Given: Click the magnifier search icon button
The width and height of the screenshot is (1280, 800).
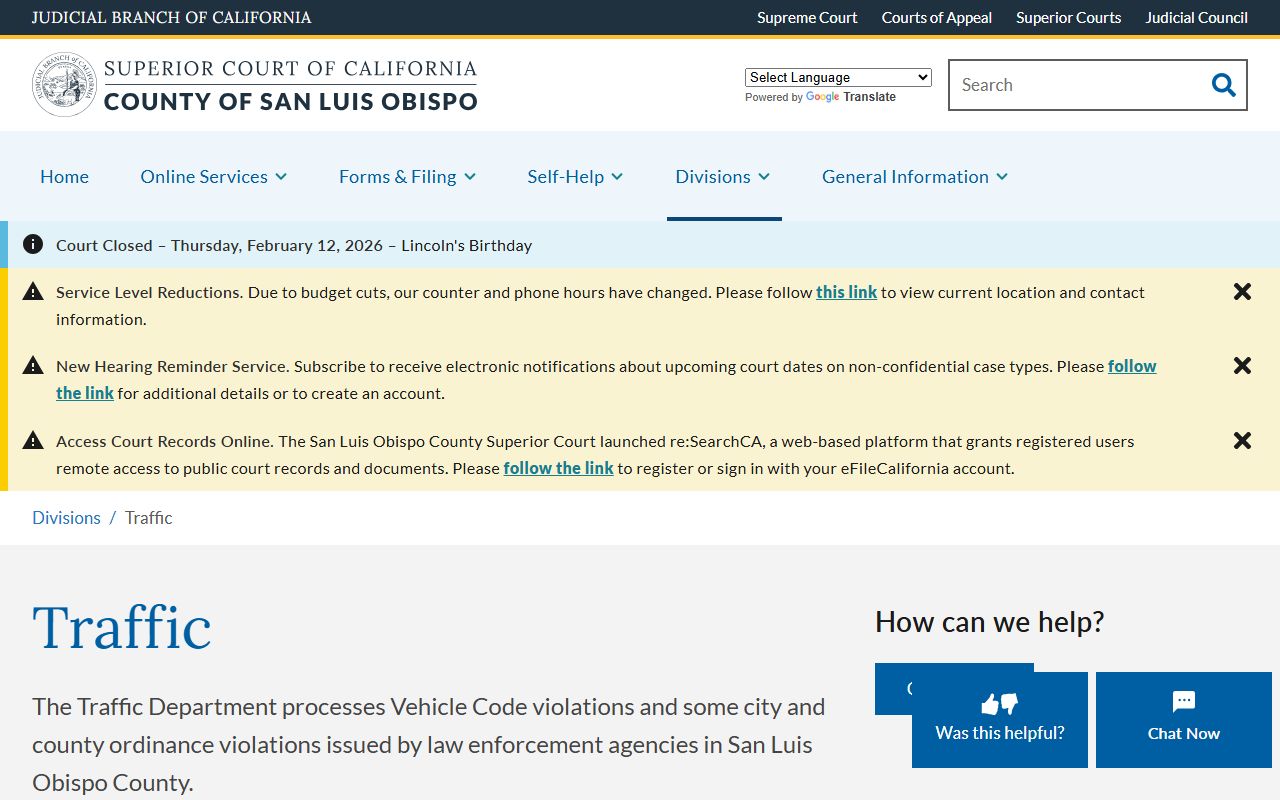Looking at the screenshot, I should point(1223,85).
